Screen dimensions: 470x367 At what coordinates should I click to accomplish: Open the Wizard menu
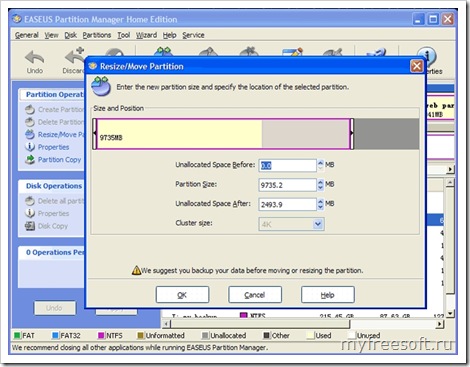(x=146, y=35)
